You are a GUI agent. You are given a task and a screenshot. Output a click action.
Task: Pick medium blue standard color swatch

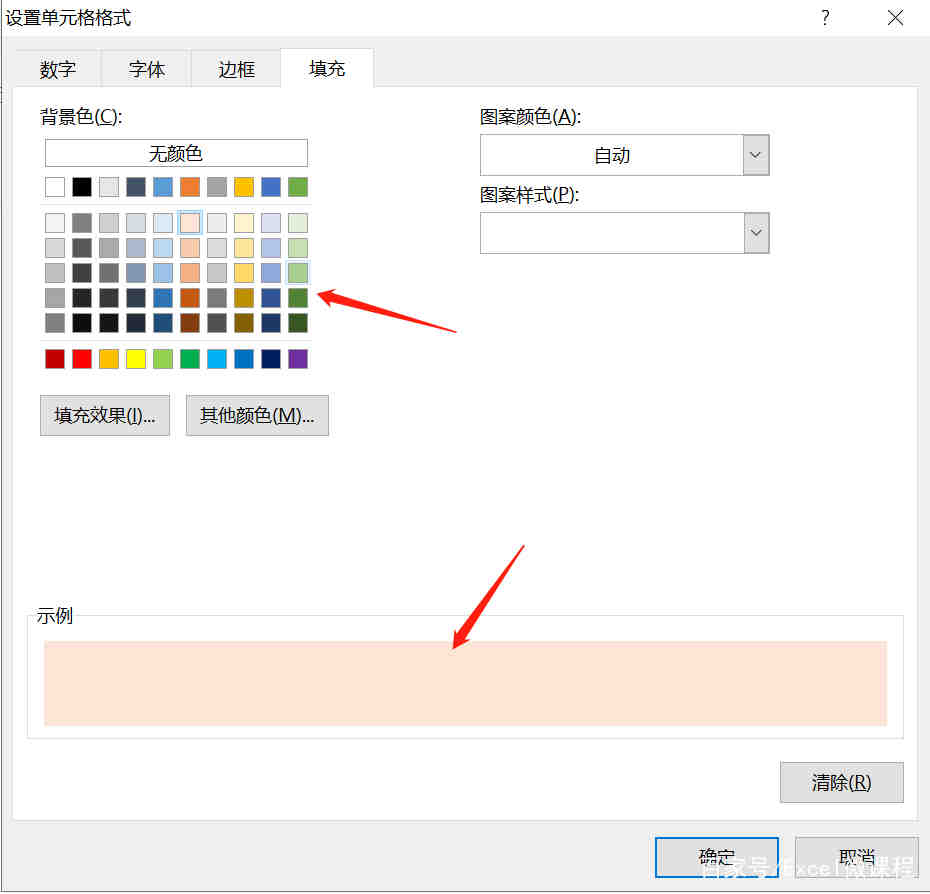244,359
